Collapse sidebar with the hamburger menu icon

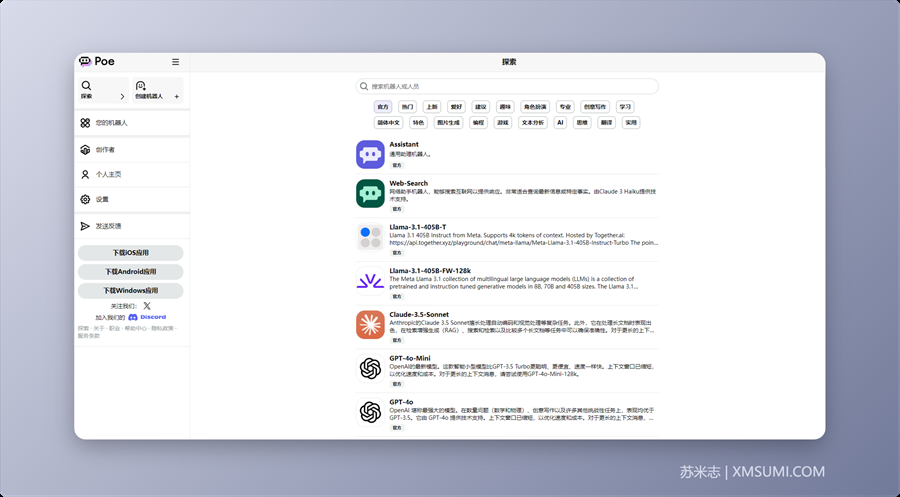[176, 62]
